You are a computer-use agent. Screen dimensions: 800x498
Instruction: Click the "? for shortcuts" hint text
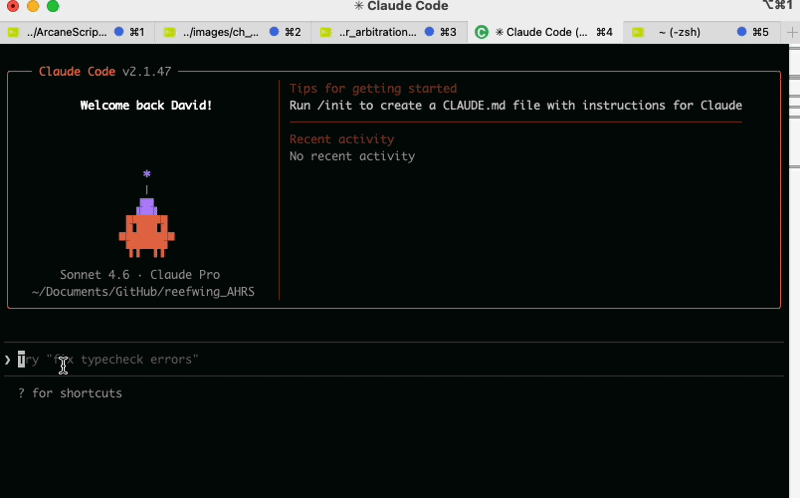[x=70, y=393]
